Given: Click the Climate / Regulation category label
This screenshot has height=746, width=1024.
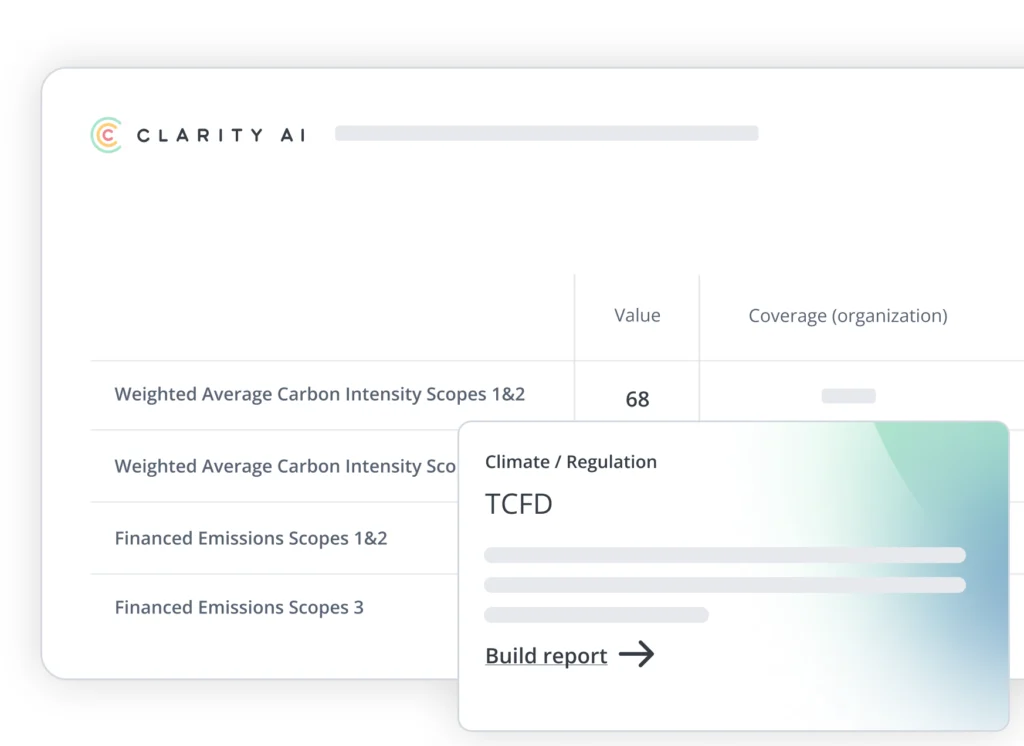Looking at the screenshot, I should coord(571,462).
